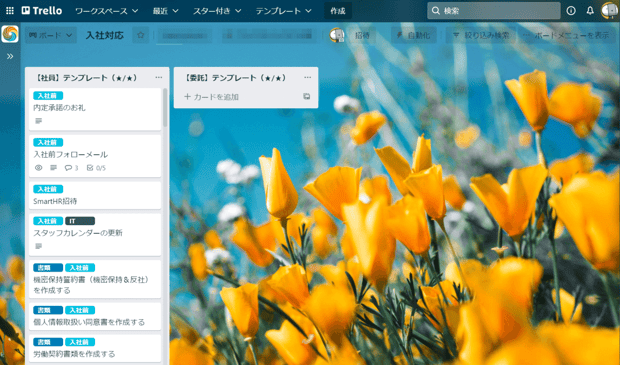Click the board member avatar

[x=337, y=35]
